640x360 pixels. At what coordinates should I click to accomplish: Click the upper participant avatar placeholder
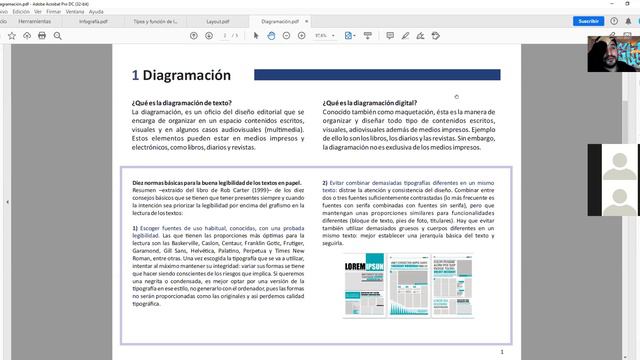620,166
